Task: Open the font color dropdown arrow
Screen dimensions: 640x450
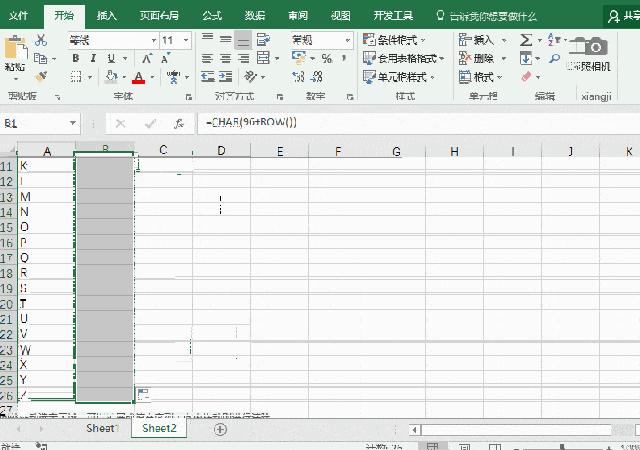Action: (x=153, y=77)
